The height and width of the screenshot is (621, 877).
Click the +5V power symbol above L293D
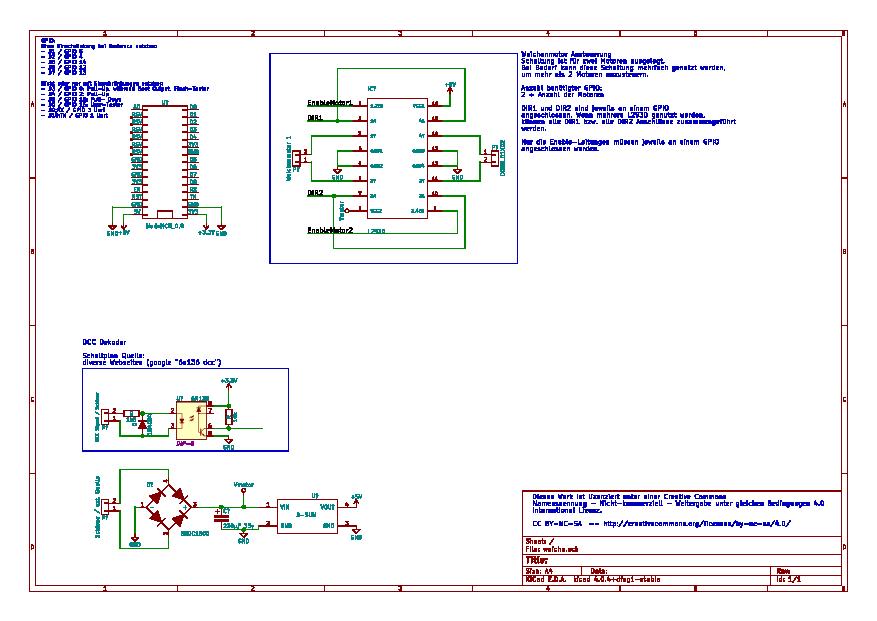[450, 90]
